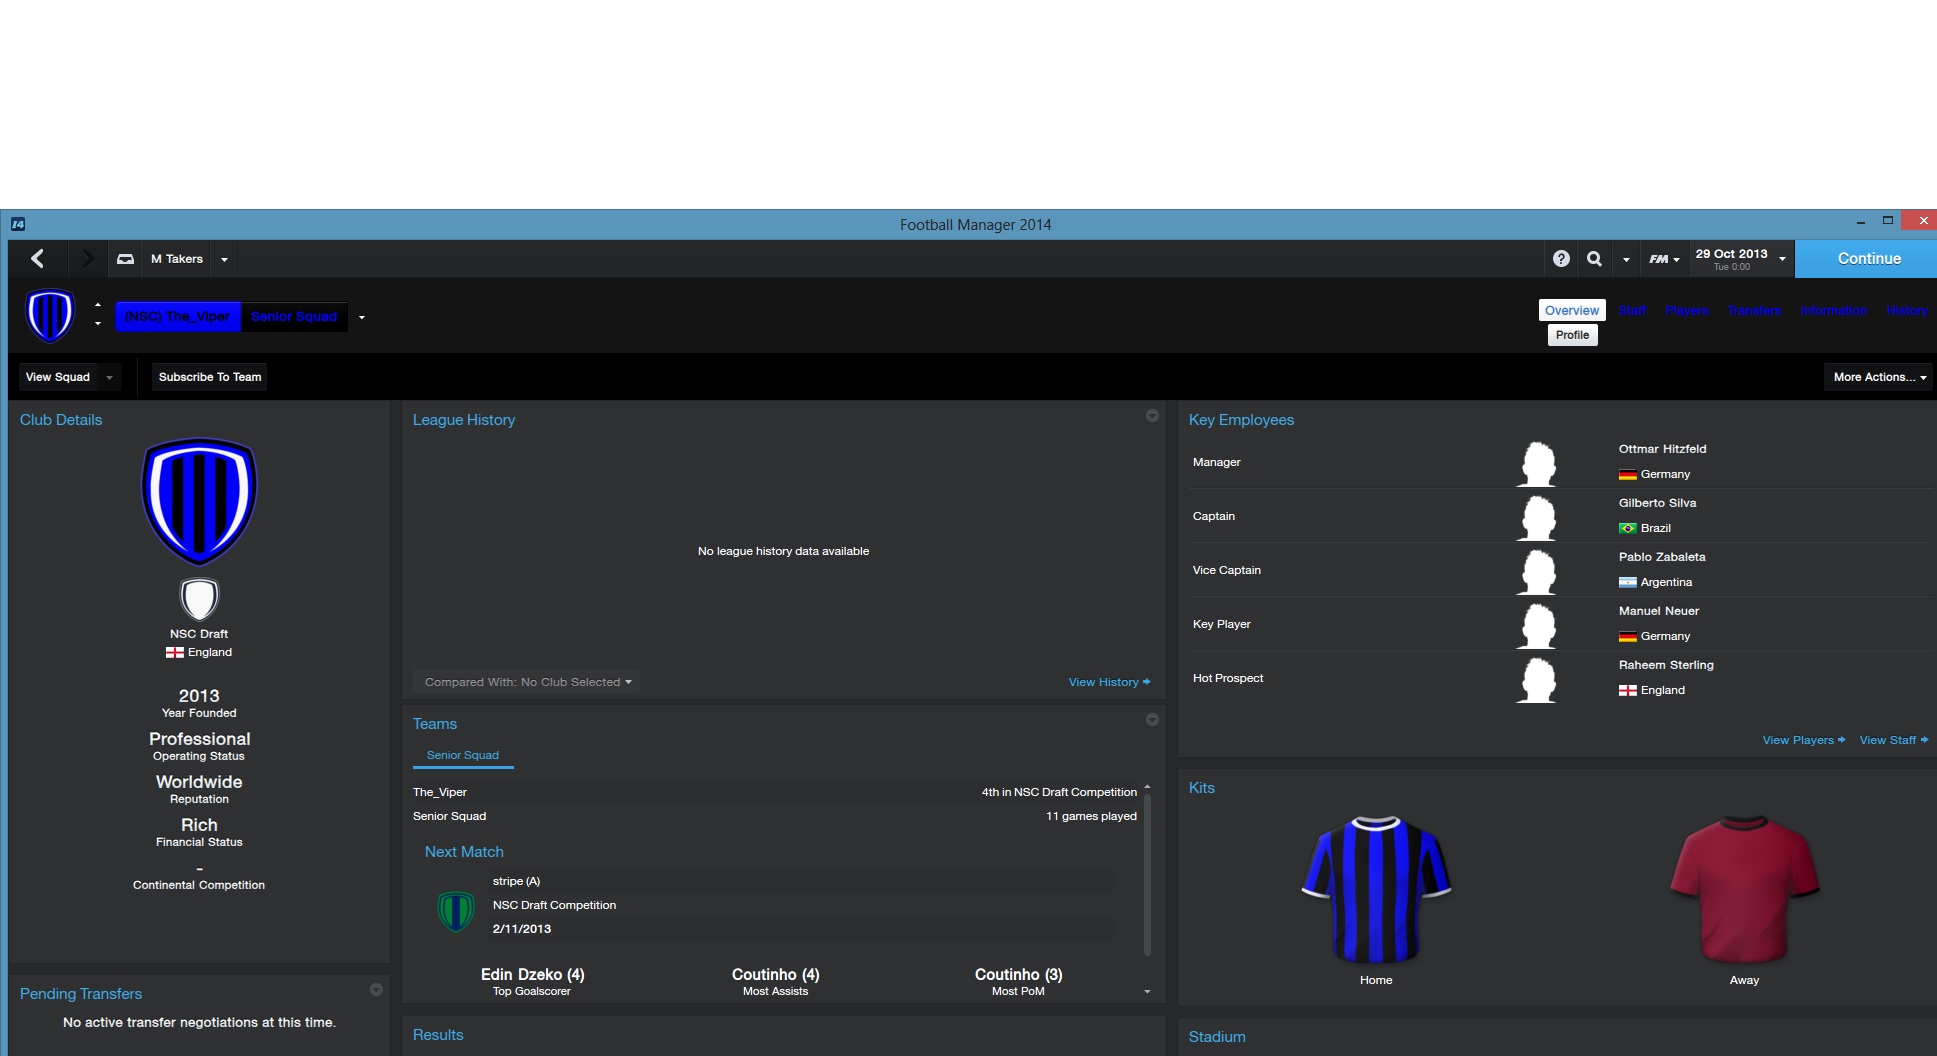This screenshot has height=1056, width=1937.
Task: Open the View Players link
Action: tap(1803, 740)
